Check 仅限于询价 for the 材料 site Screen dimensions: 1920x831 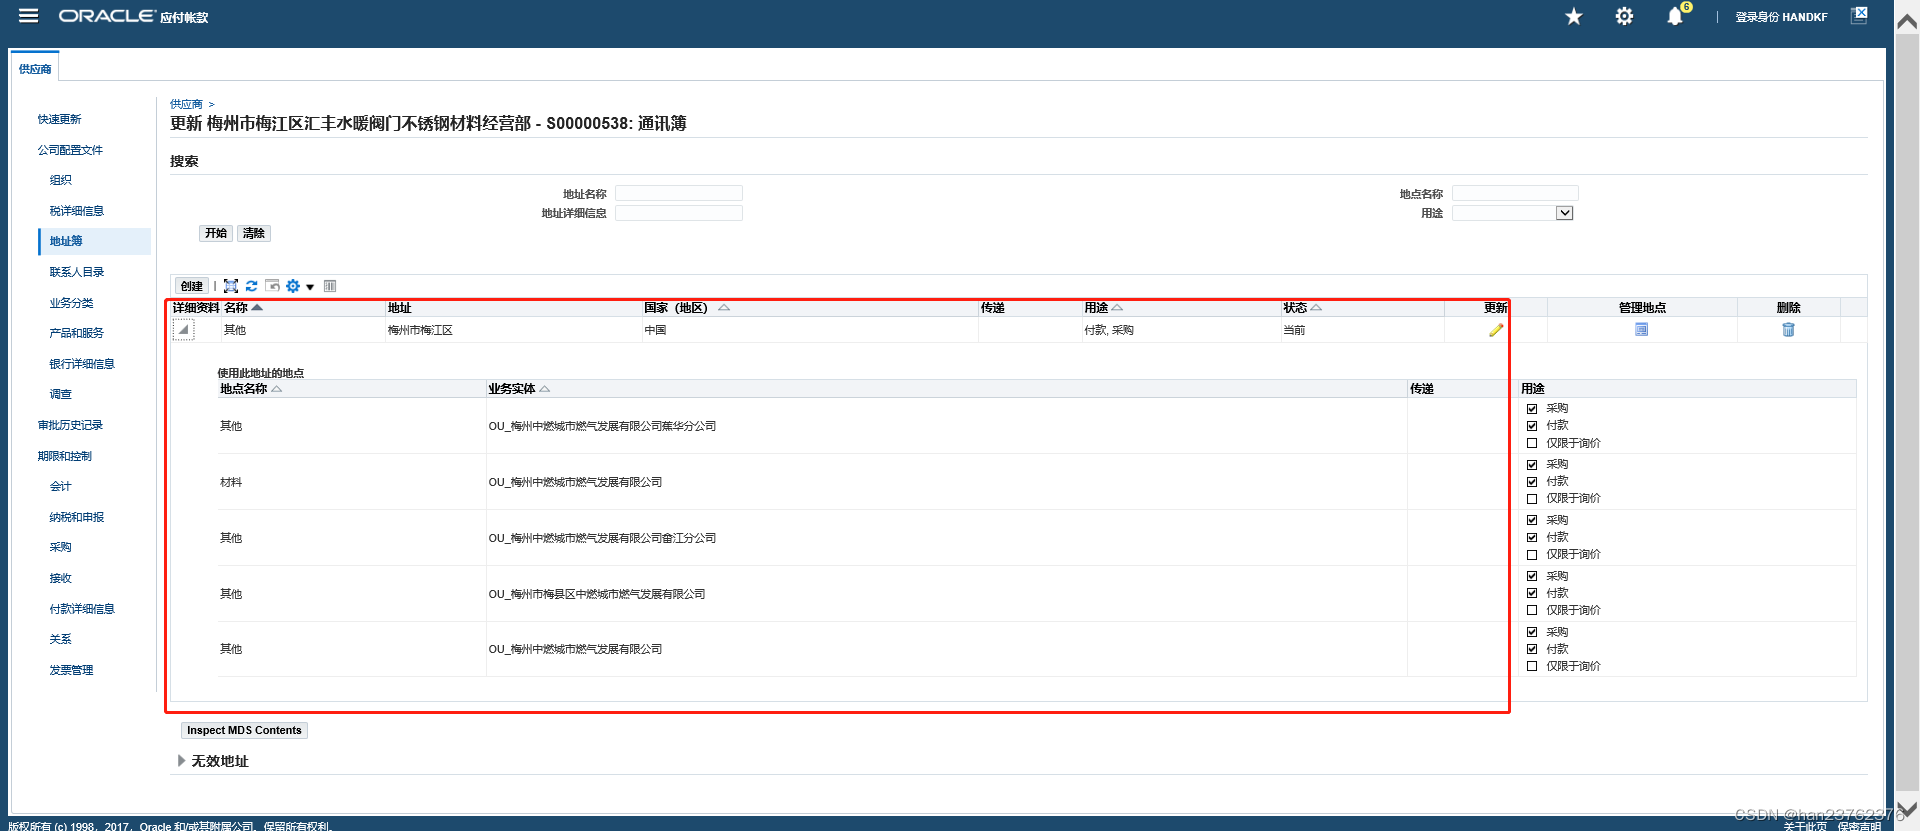pyautogui.click(x=1532, y=499)
